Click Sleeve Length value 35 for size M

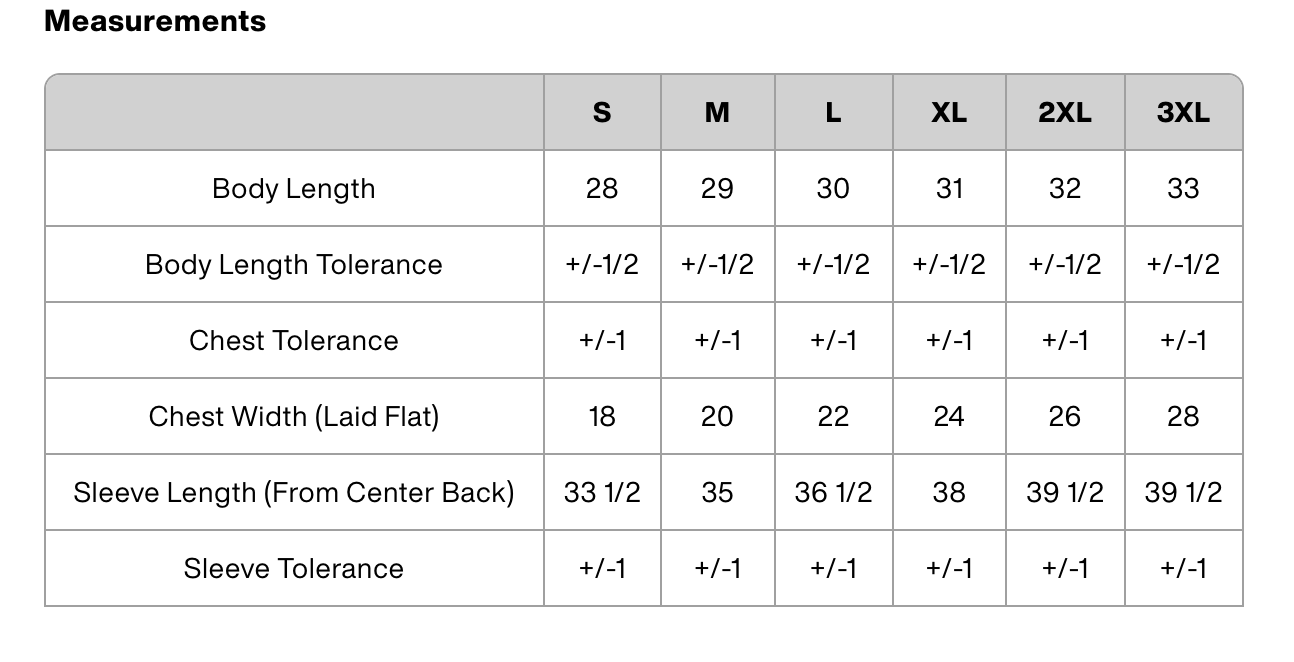717,492
